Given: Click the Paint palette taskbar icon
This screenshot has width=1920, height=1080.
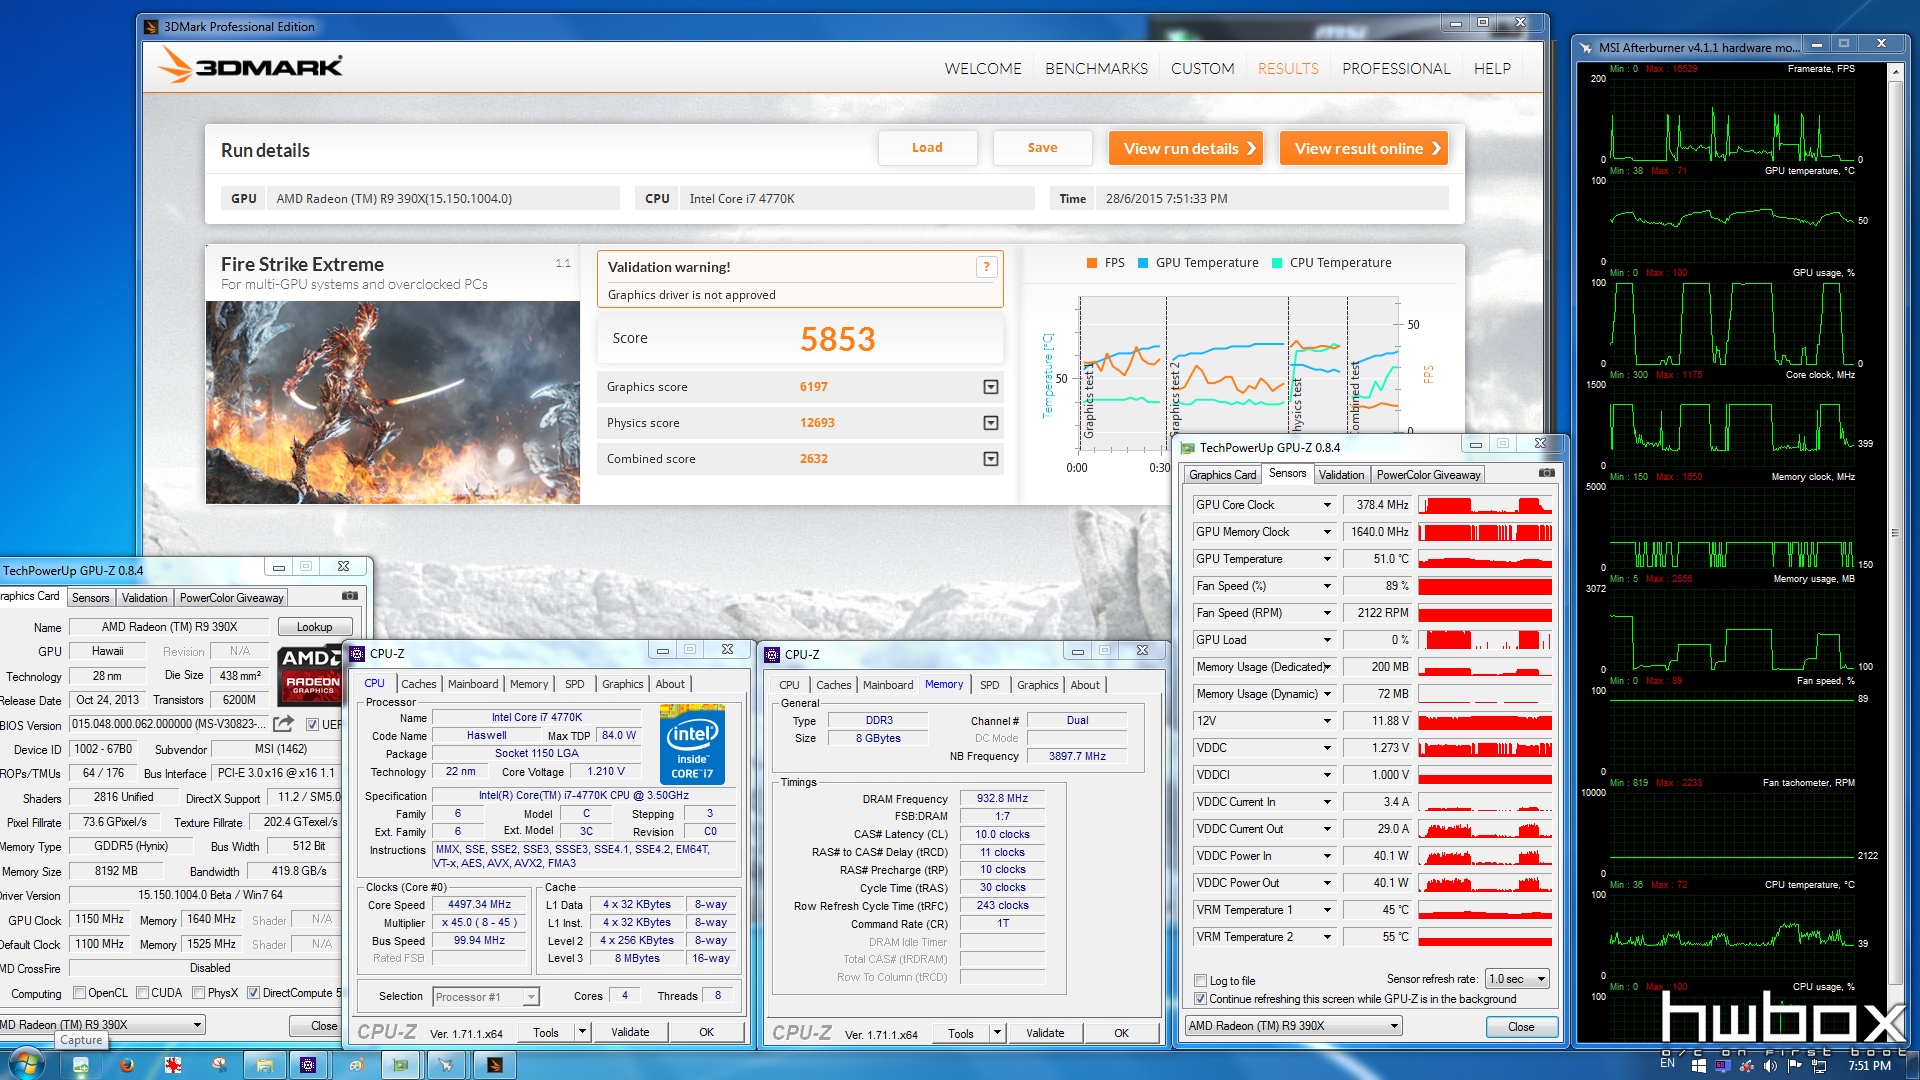Looking at the screenshot, I should (x=355, y=1065).
